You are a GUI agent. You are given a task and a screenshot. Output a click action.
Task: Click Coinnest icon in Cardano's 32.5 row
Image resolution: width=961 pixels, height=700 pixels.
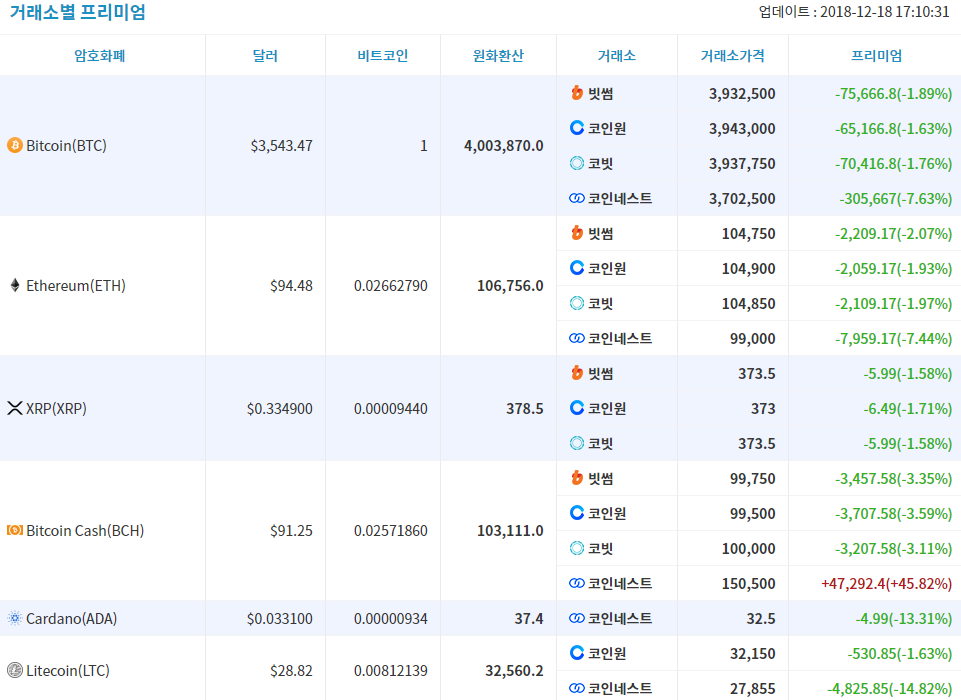(x=577, y=618)
